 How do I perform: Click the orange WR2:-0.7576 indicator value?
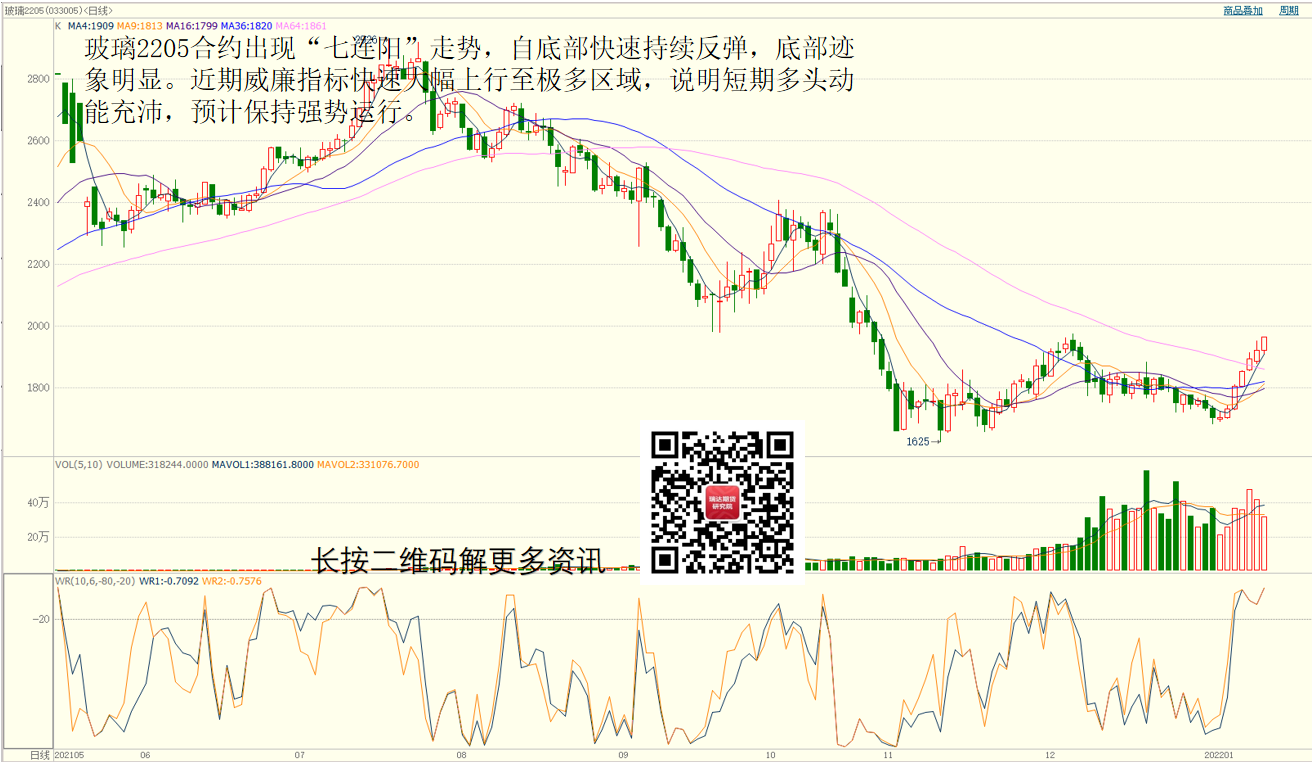click(x=232, y=581)
